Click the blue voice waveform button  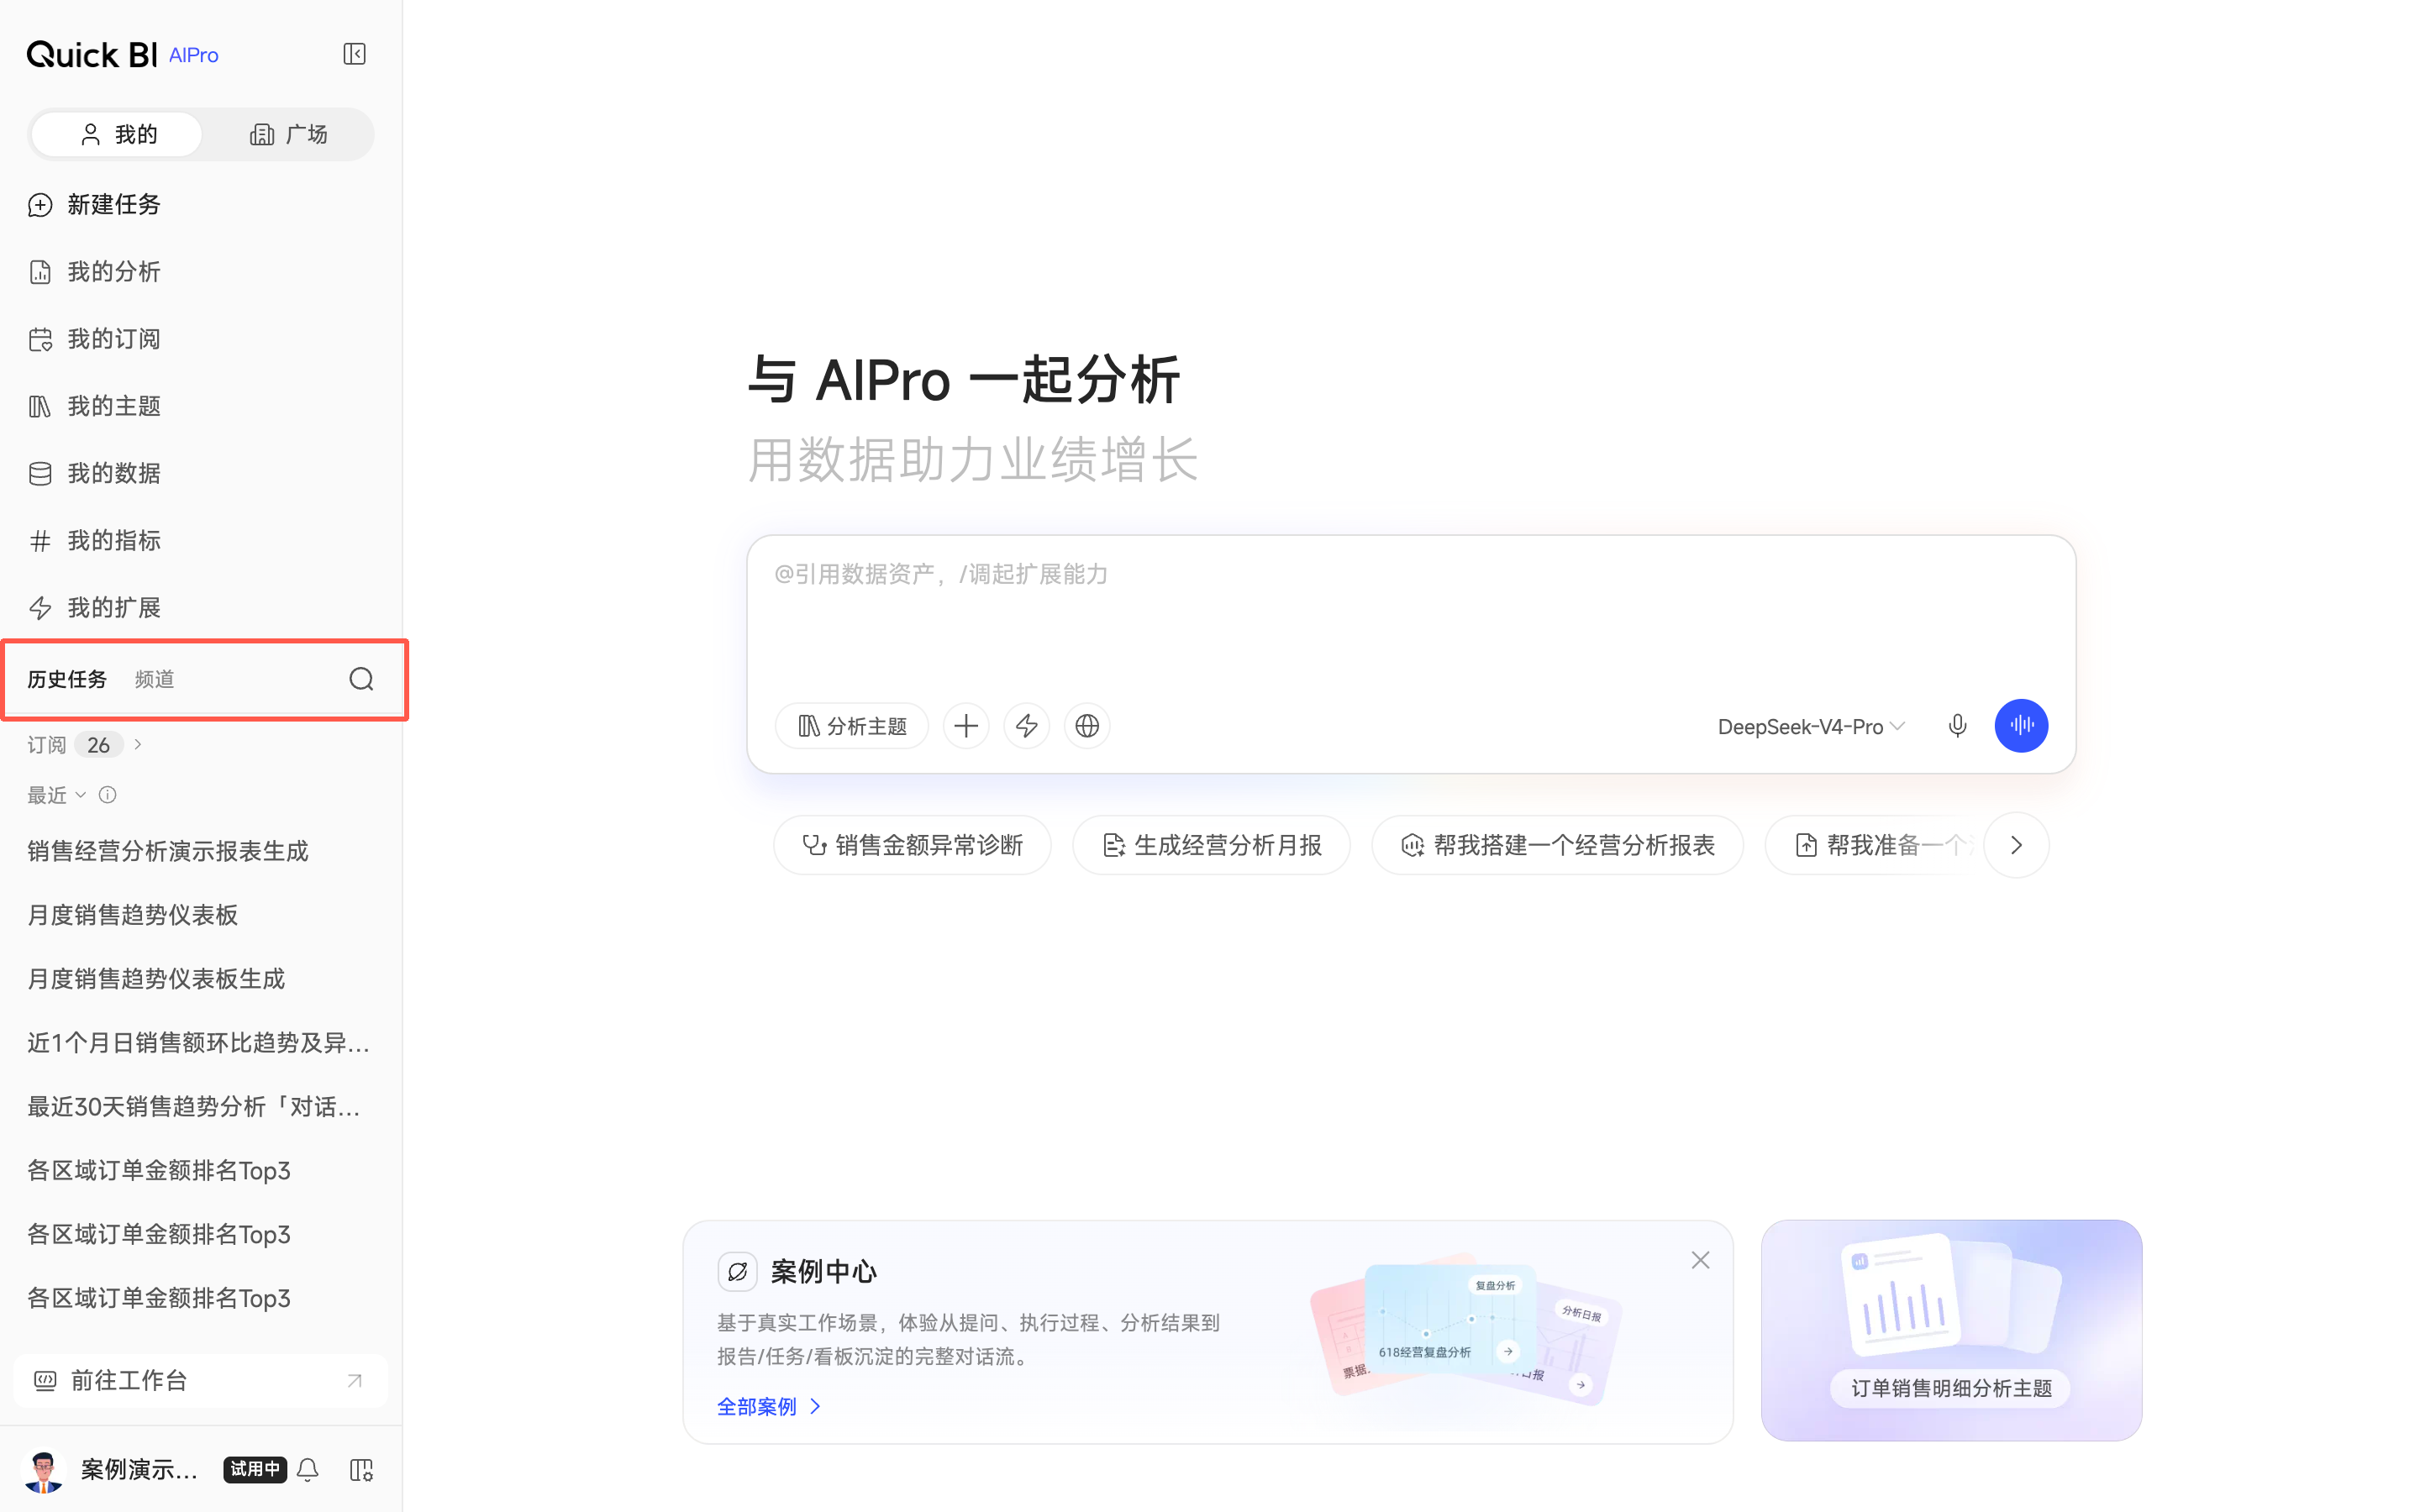2021,726
